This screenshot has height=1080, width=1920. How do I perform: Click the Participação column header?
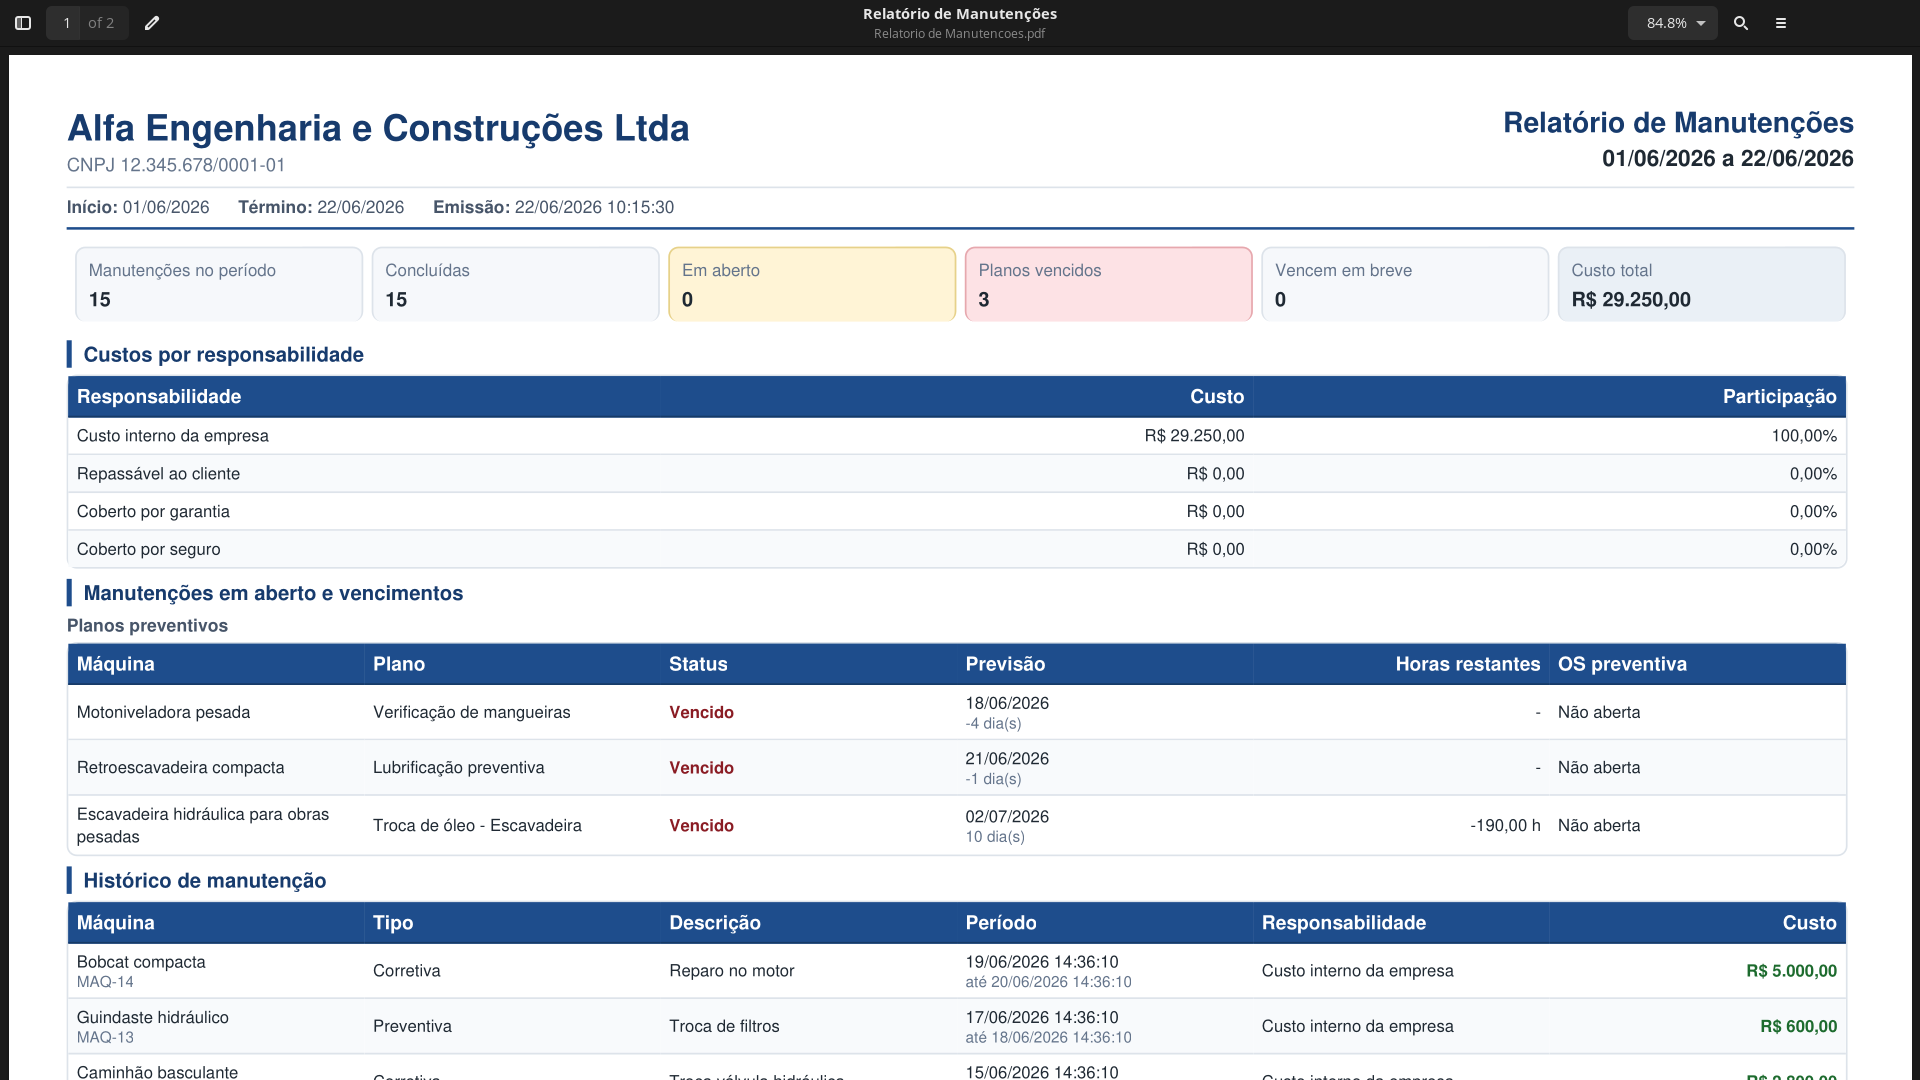tap(1779, 397)
